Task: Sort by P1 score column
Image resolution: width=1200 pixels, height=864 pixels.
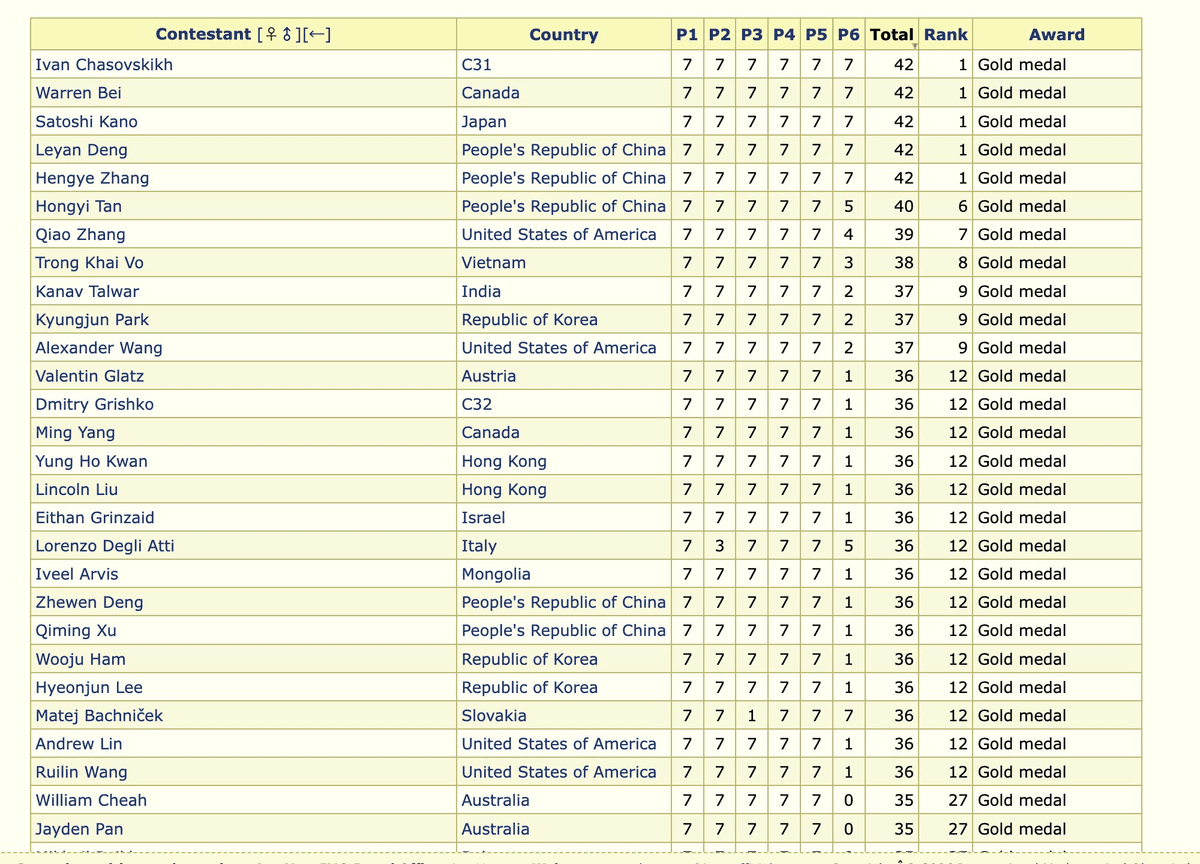Action: (687, 35)
